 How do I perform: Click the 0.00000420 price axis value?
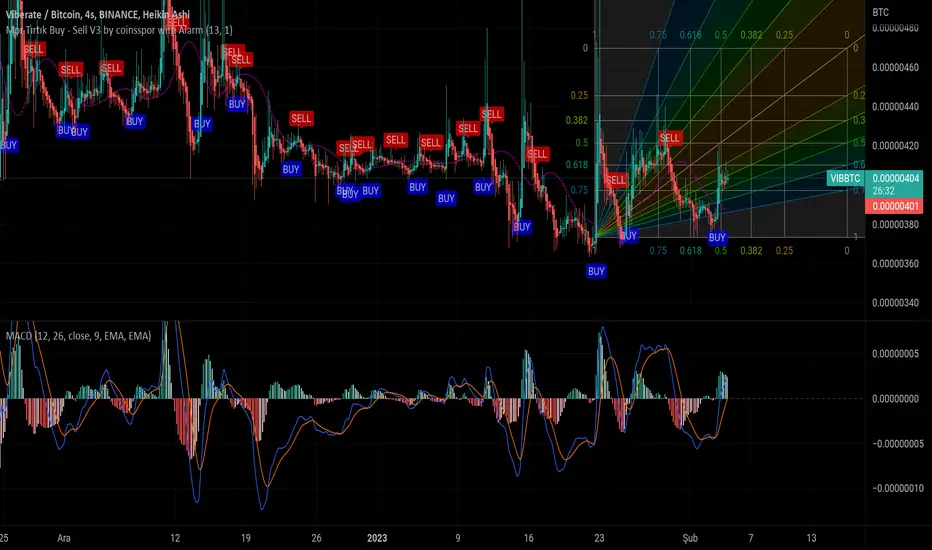click(895, 146)
